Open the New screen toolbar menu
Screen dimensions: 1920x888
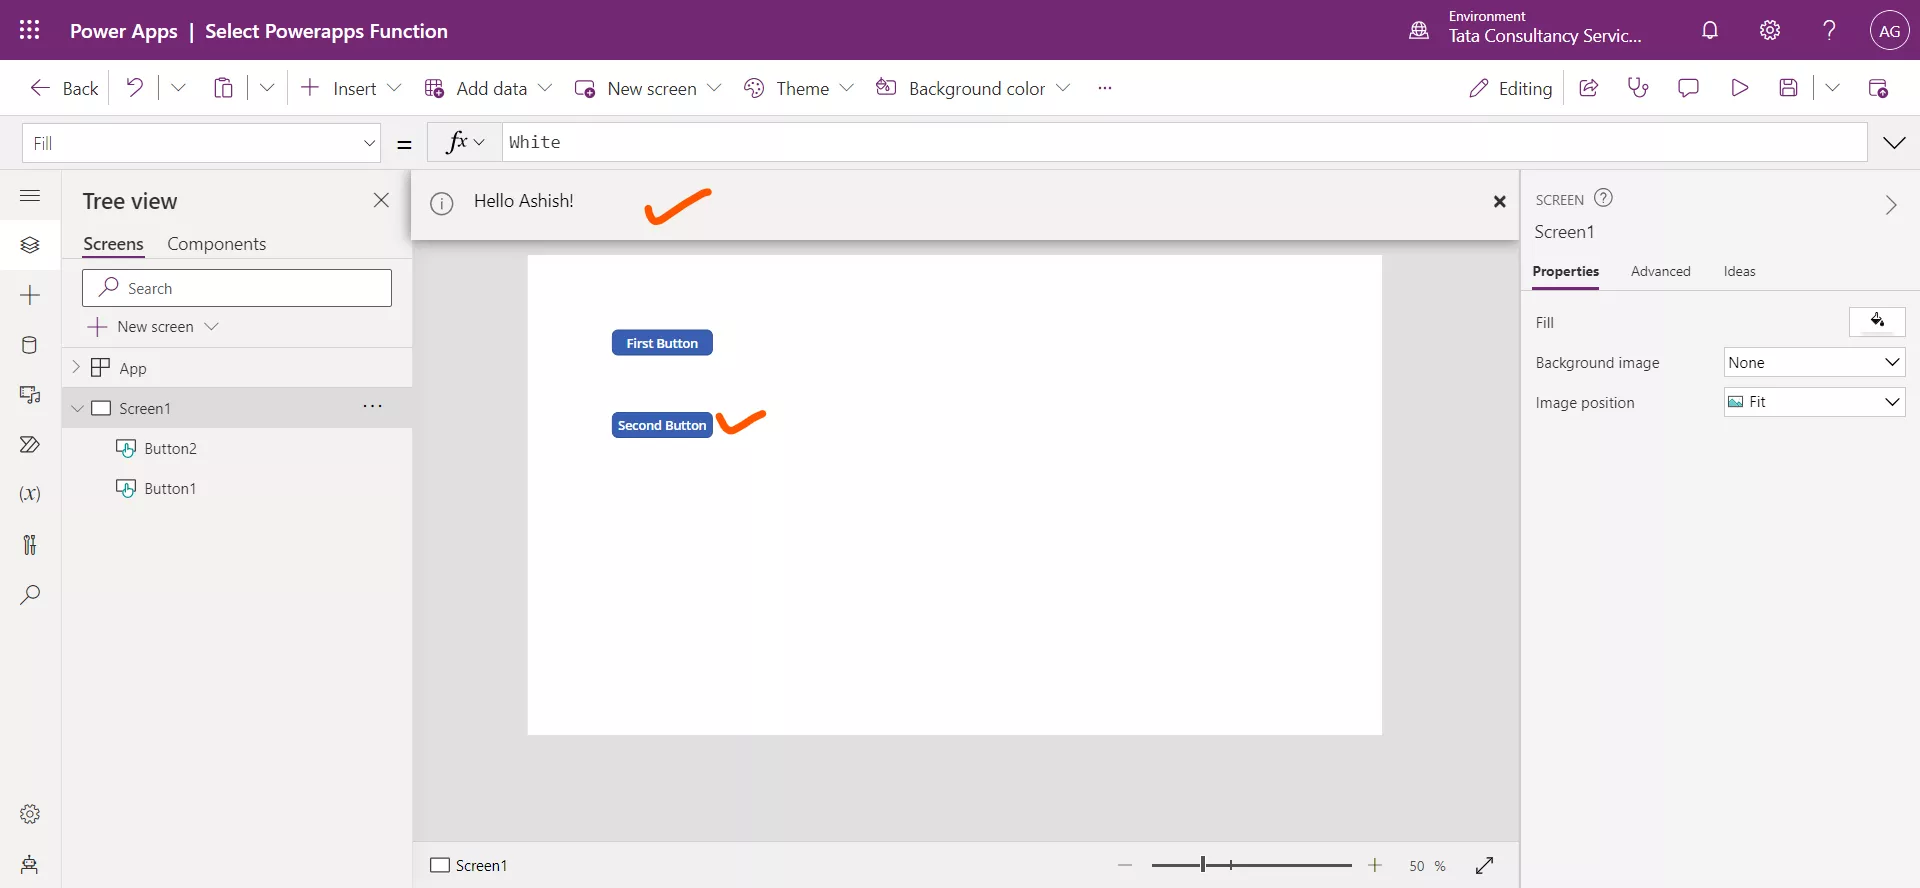(647, 88)
